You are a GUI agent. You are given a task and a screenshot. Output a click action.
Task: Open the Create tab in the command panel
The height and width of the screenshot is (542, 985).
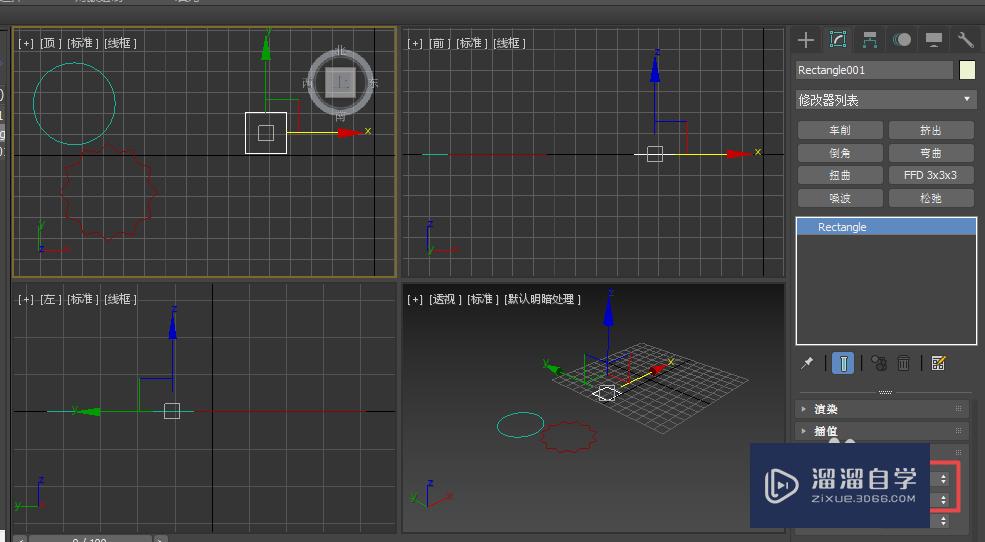tap(806, 40)
